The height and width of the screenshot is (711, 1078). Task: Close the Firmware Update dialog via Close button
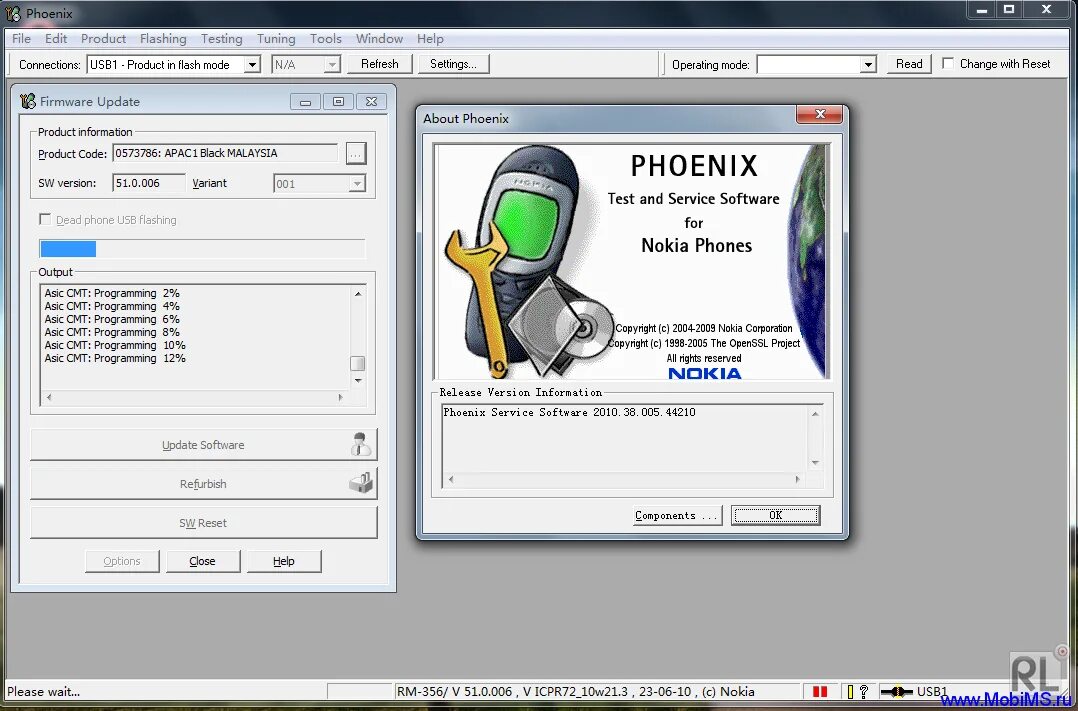point(202,561)
